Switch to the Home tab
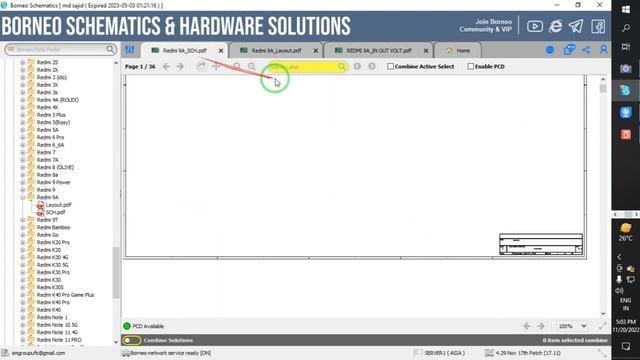Viewport: 640px width, 360px height. point(458,51)
